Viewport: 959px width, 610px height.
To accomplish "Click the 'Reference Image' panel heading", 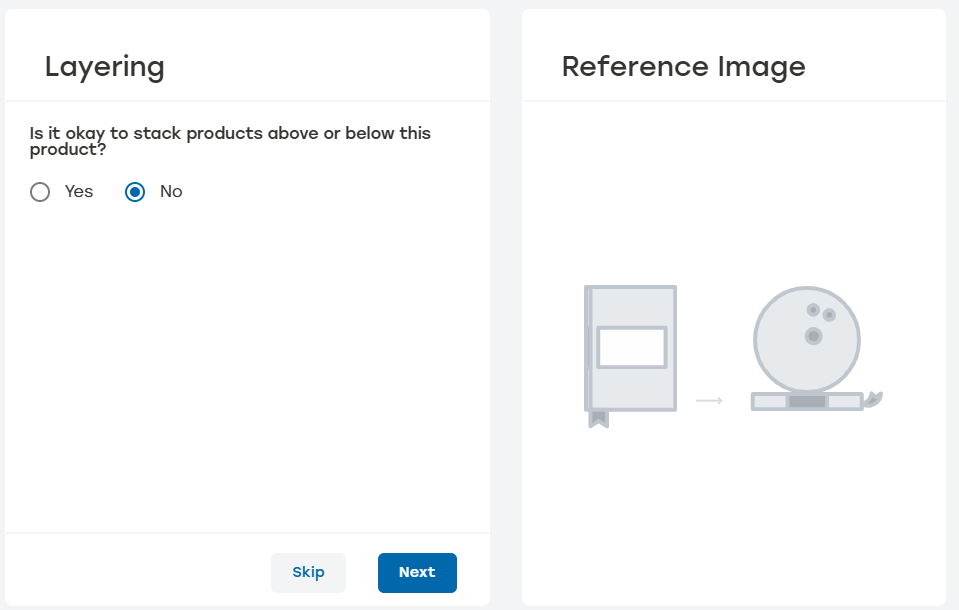I will coord(683,67).
